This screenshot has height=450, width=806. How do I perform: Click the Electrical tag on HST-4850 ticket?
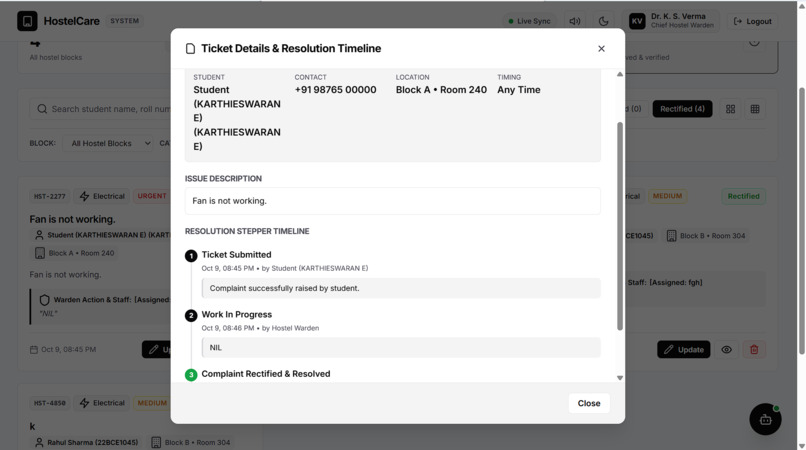coord(103,403)
